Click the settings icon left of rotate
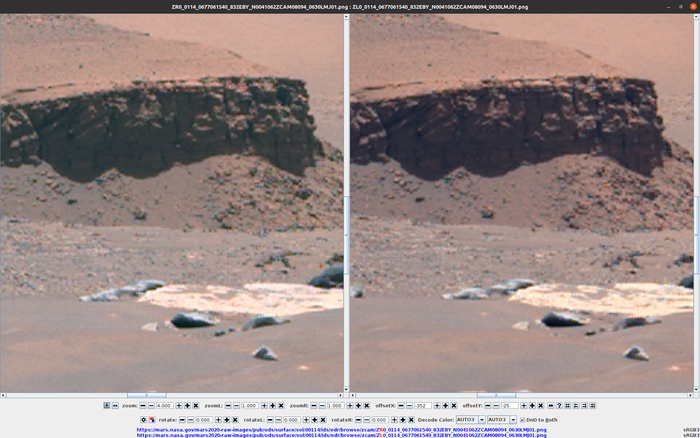 click(x=143, y=420)
